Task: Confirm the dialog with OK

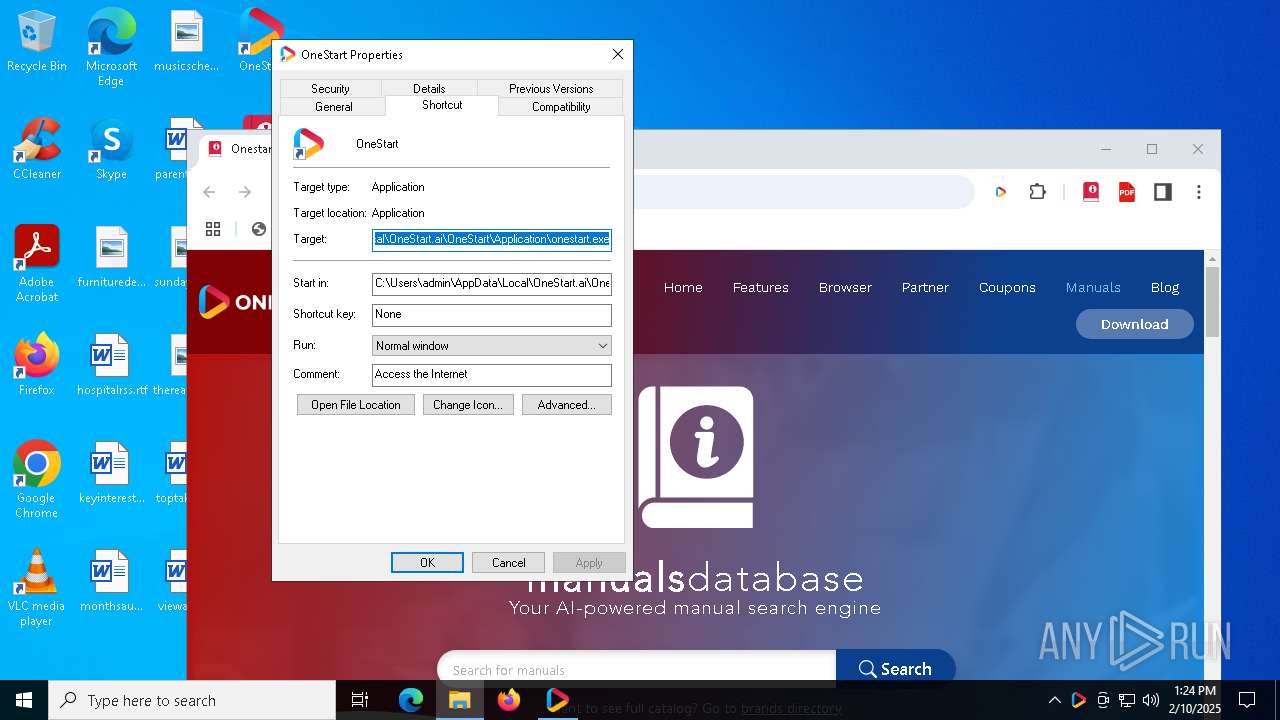Action: (x=427, y=563)
